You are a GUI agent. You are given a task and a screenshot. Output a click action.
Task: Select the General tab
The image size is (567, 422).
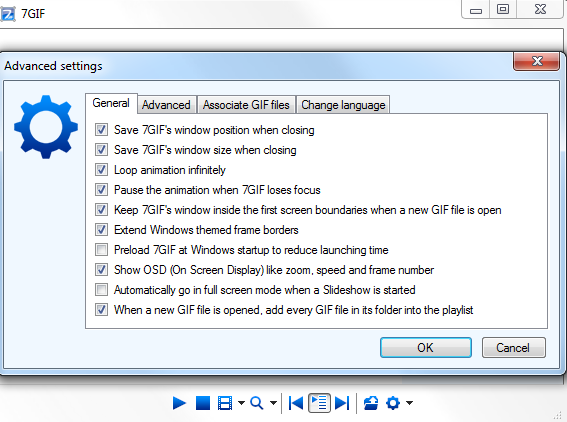pos(111,103)
